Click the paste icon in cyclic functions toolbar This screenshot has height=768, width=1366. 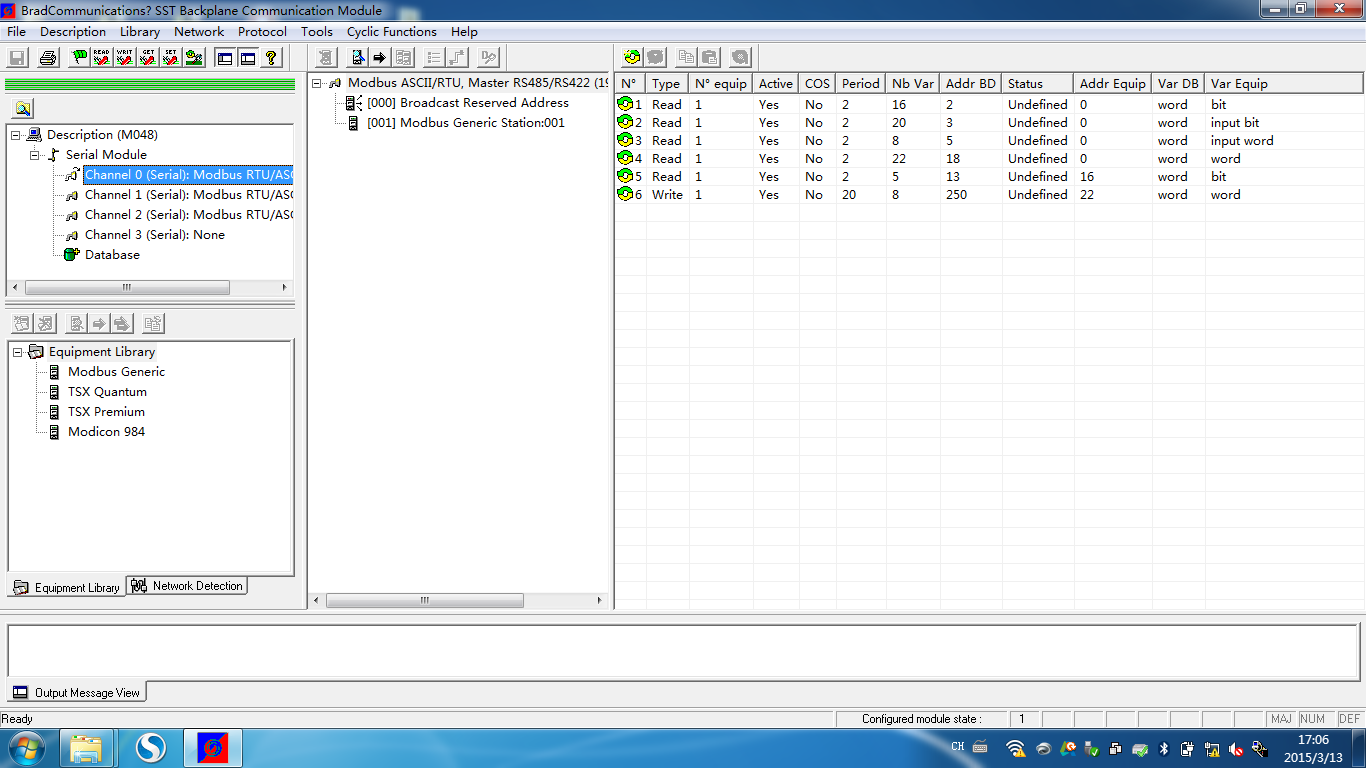click(x=709, y=58)
